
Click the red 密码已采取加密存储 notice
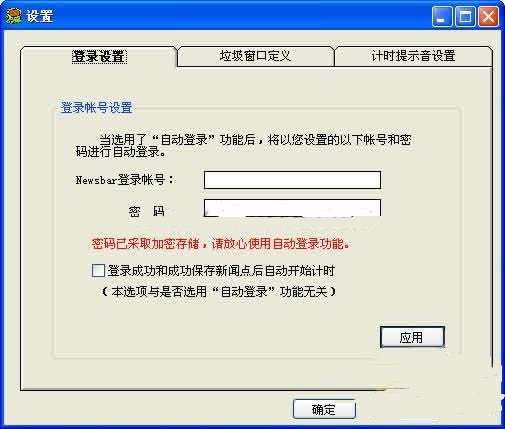point(220,244)
